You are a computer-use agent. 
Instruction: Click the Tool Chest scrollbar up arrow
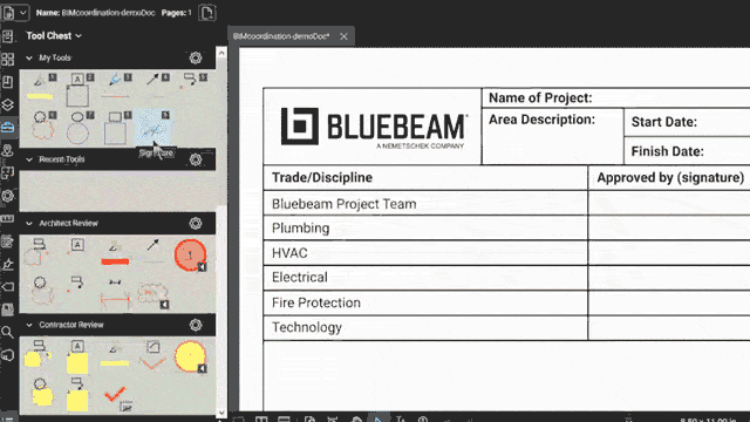(x=221, y=53)
